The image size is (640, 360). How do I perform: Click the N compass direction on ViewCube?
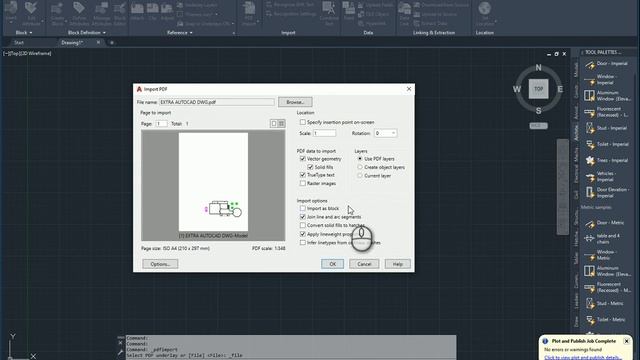pos(538,68)
